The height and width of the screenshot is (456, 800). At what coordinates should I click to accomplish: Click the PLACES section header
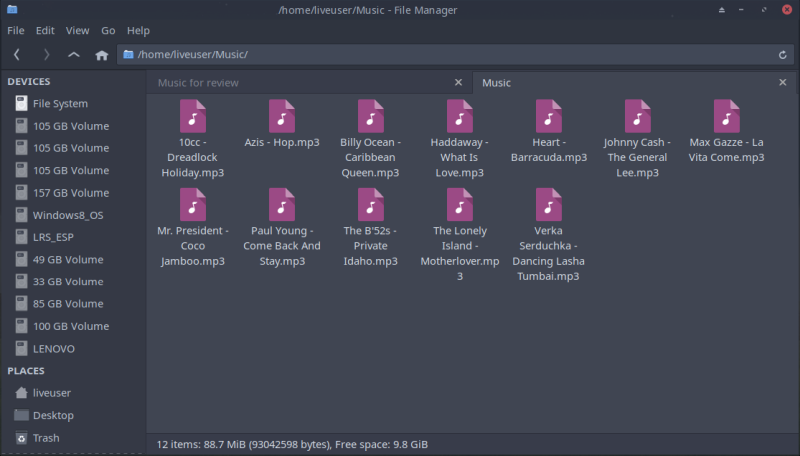(x=26, y=371)
